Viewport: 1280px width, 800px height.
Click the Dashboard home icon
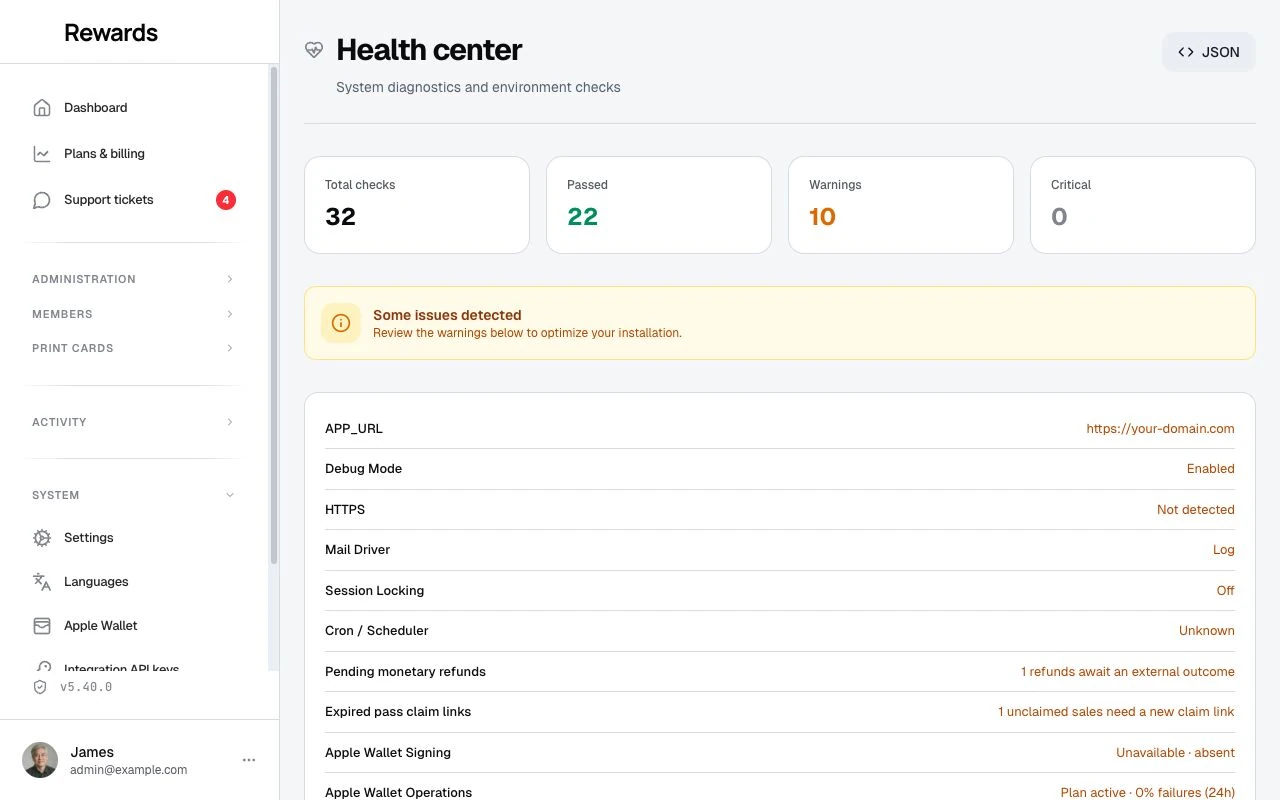42,108
